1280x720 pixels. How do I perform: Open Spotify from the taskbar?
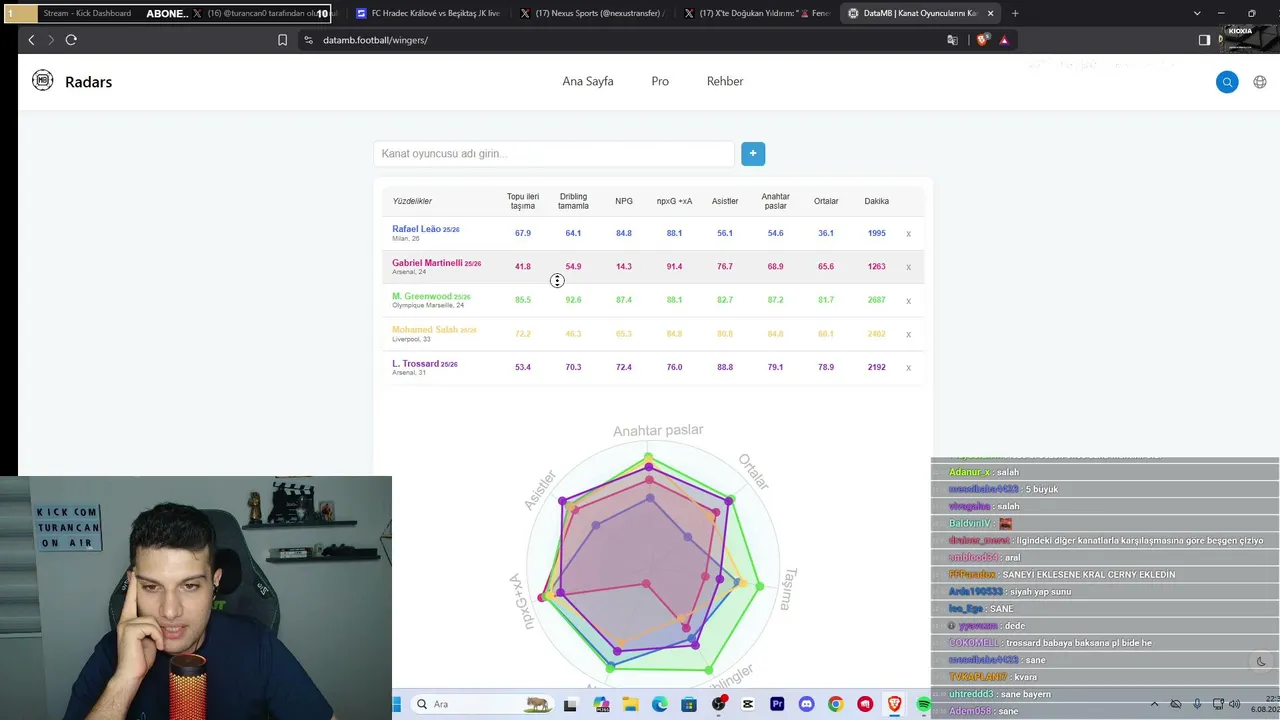(x=924, y=704)
